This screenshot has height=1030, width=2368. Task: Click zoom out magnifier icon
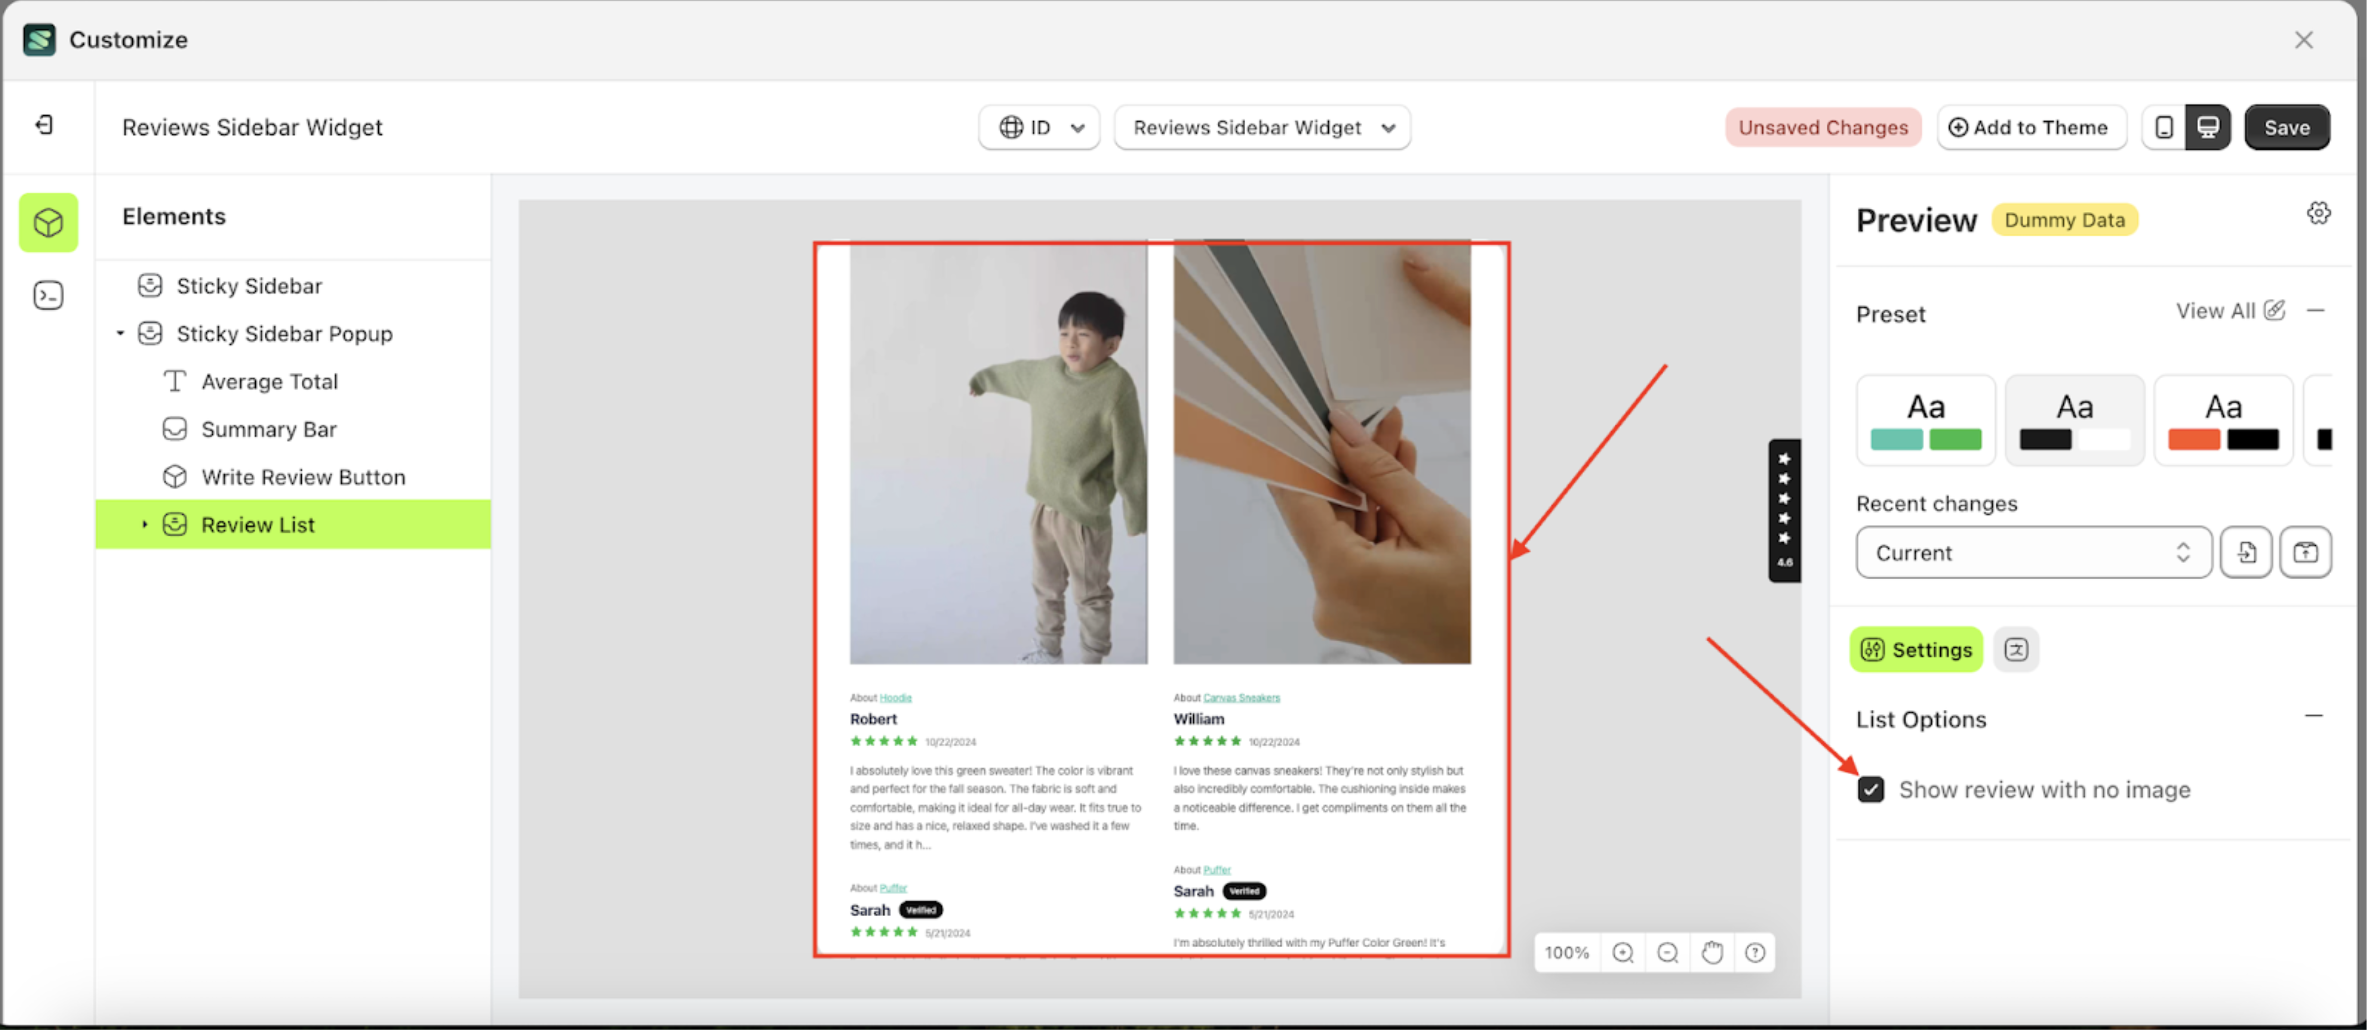pyautogui.click(x=1667, y=953)
